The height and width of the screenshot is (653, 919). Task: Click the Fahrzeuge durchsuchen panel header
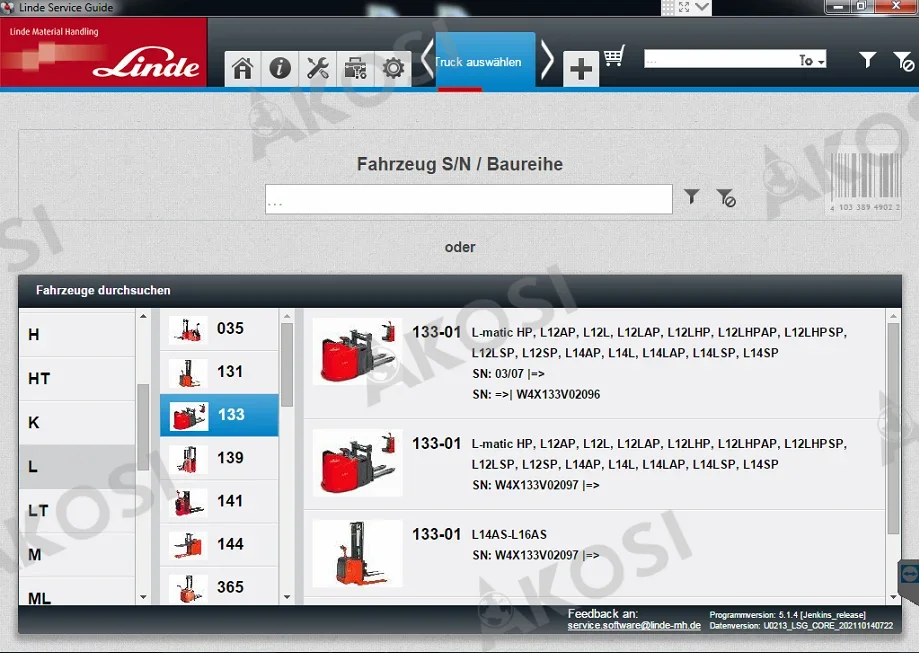(x=460, y=291)
